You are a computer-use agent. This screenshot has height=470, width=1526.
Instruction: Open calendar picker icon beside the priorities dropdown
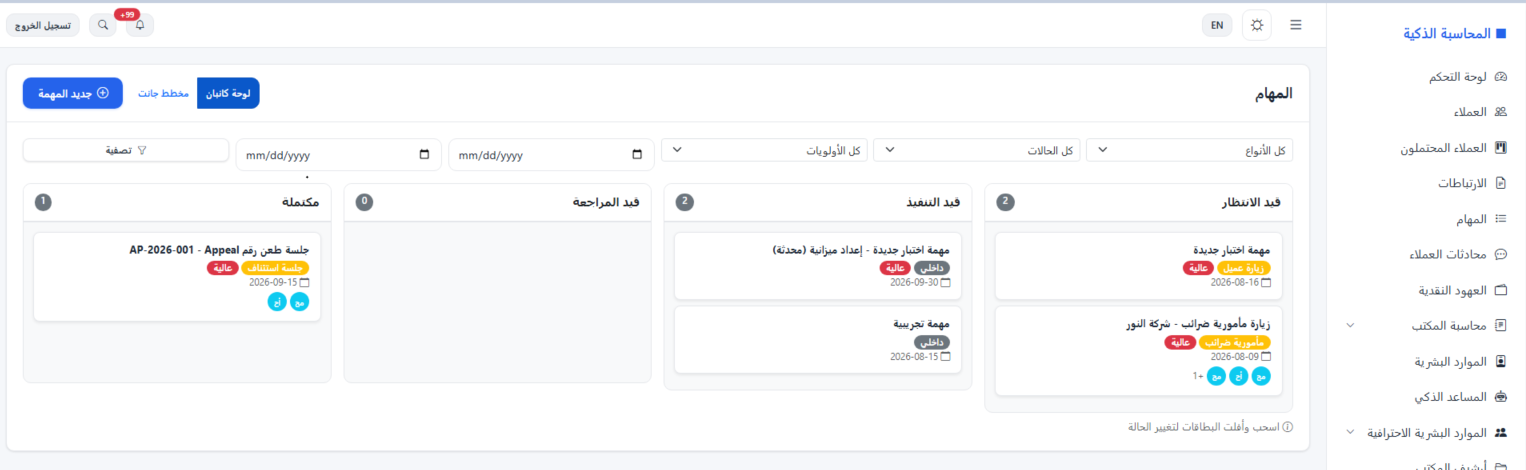pyautogui.click(x=638, y=155)
